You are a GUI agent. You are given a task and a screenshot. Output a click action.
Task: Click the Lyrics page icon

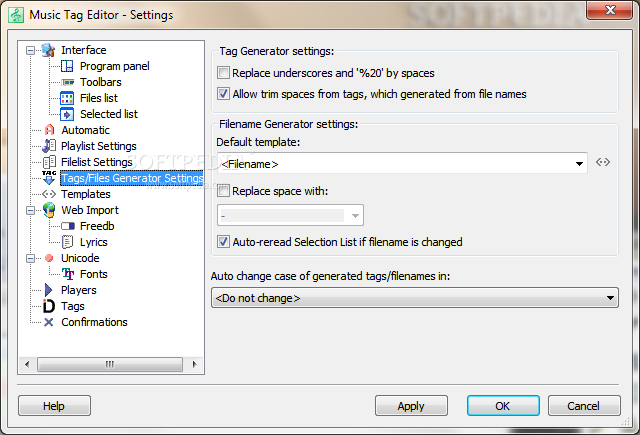point(67,242)
